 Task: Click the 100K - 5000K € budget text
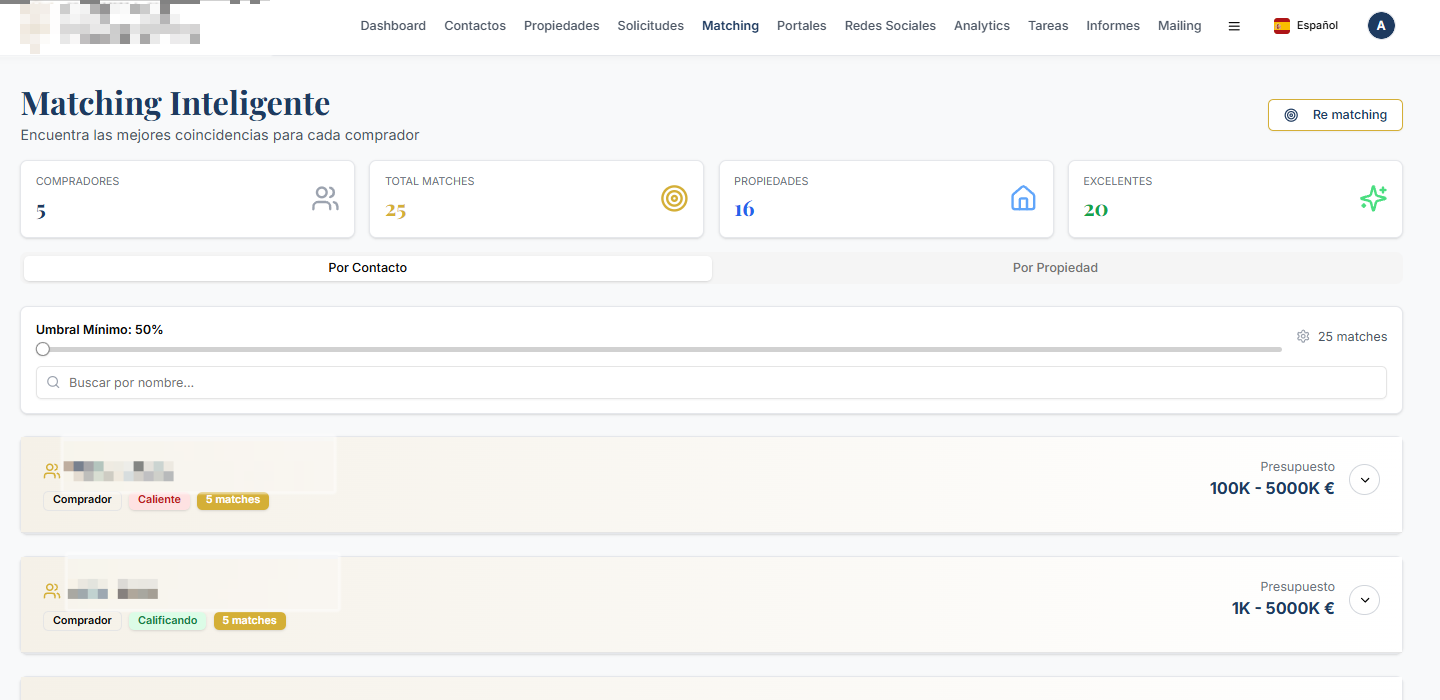1272,489
